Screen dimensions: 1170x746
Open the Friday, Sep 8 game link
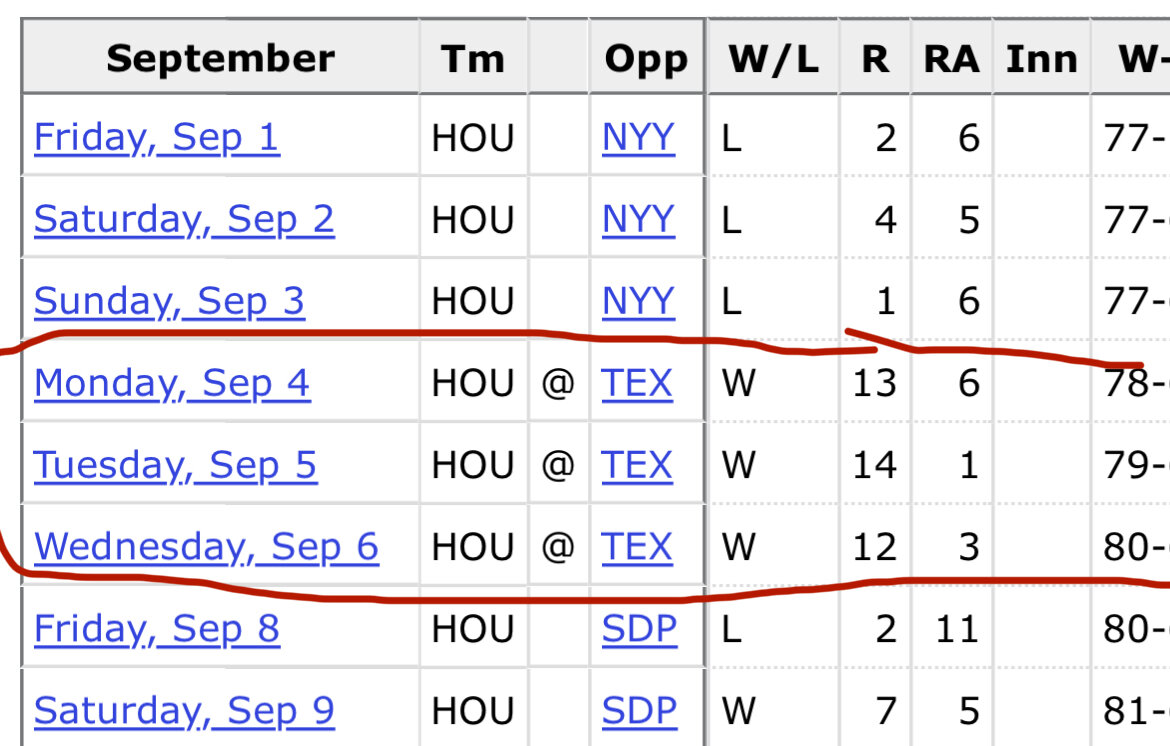[x=157, y=630]
